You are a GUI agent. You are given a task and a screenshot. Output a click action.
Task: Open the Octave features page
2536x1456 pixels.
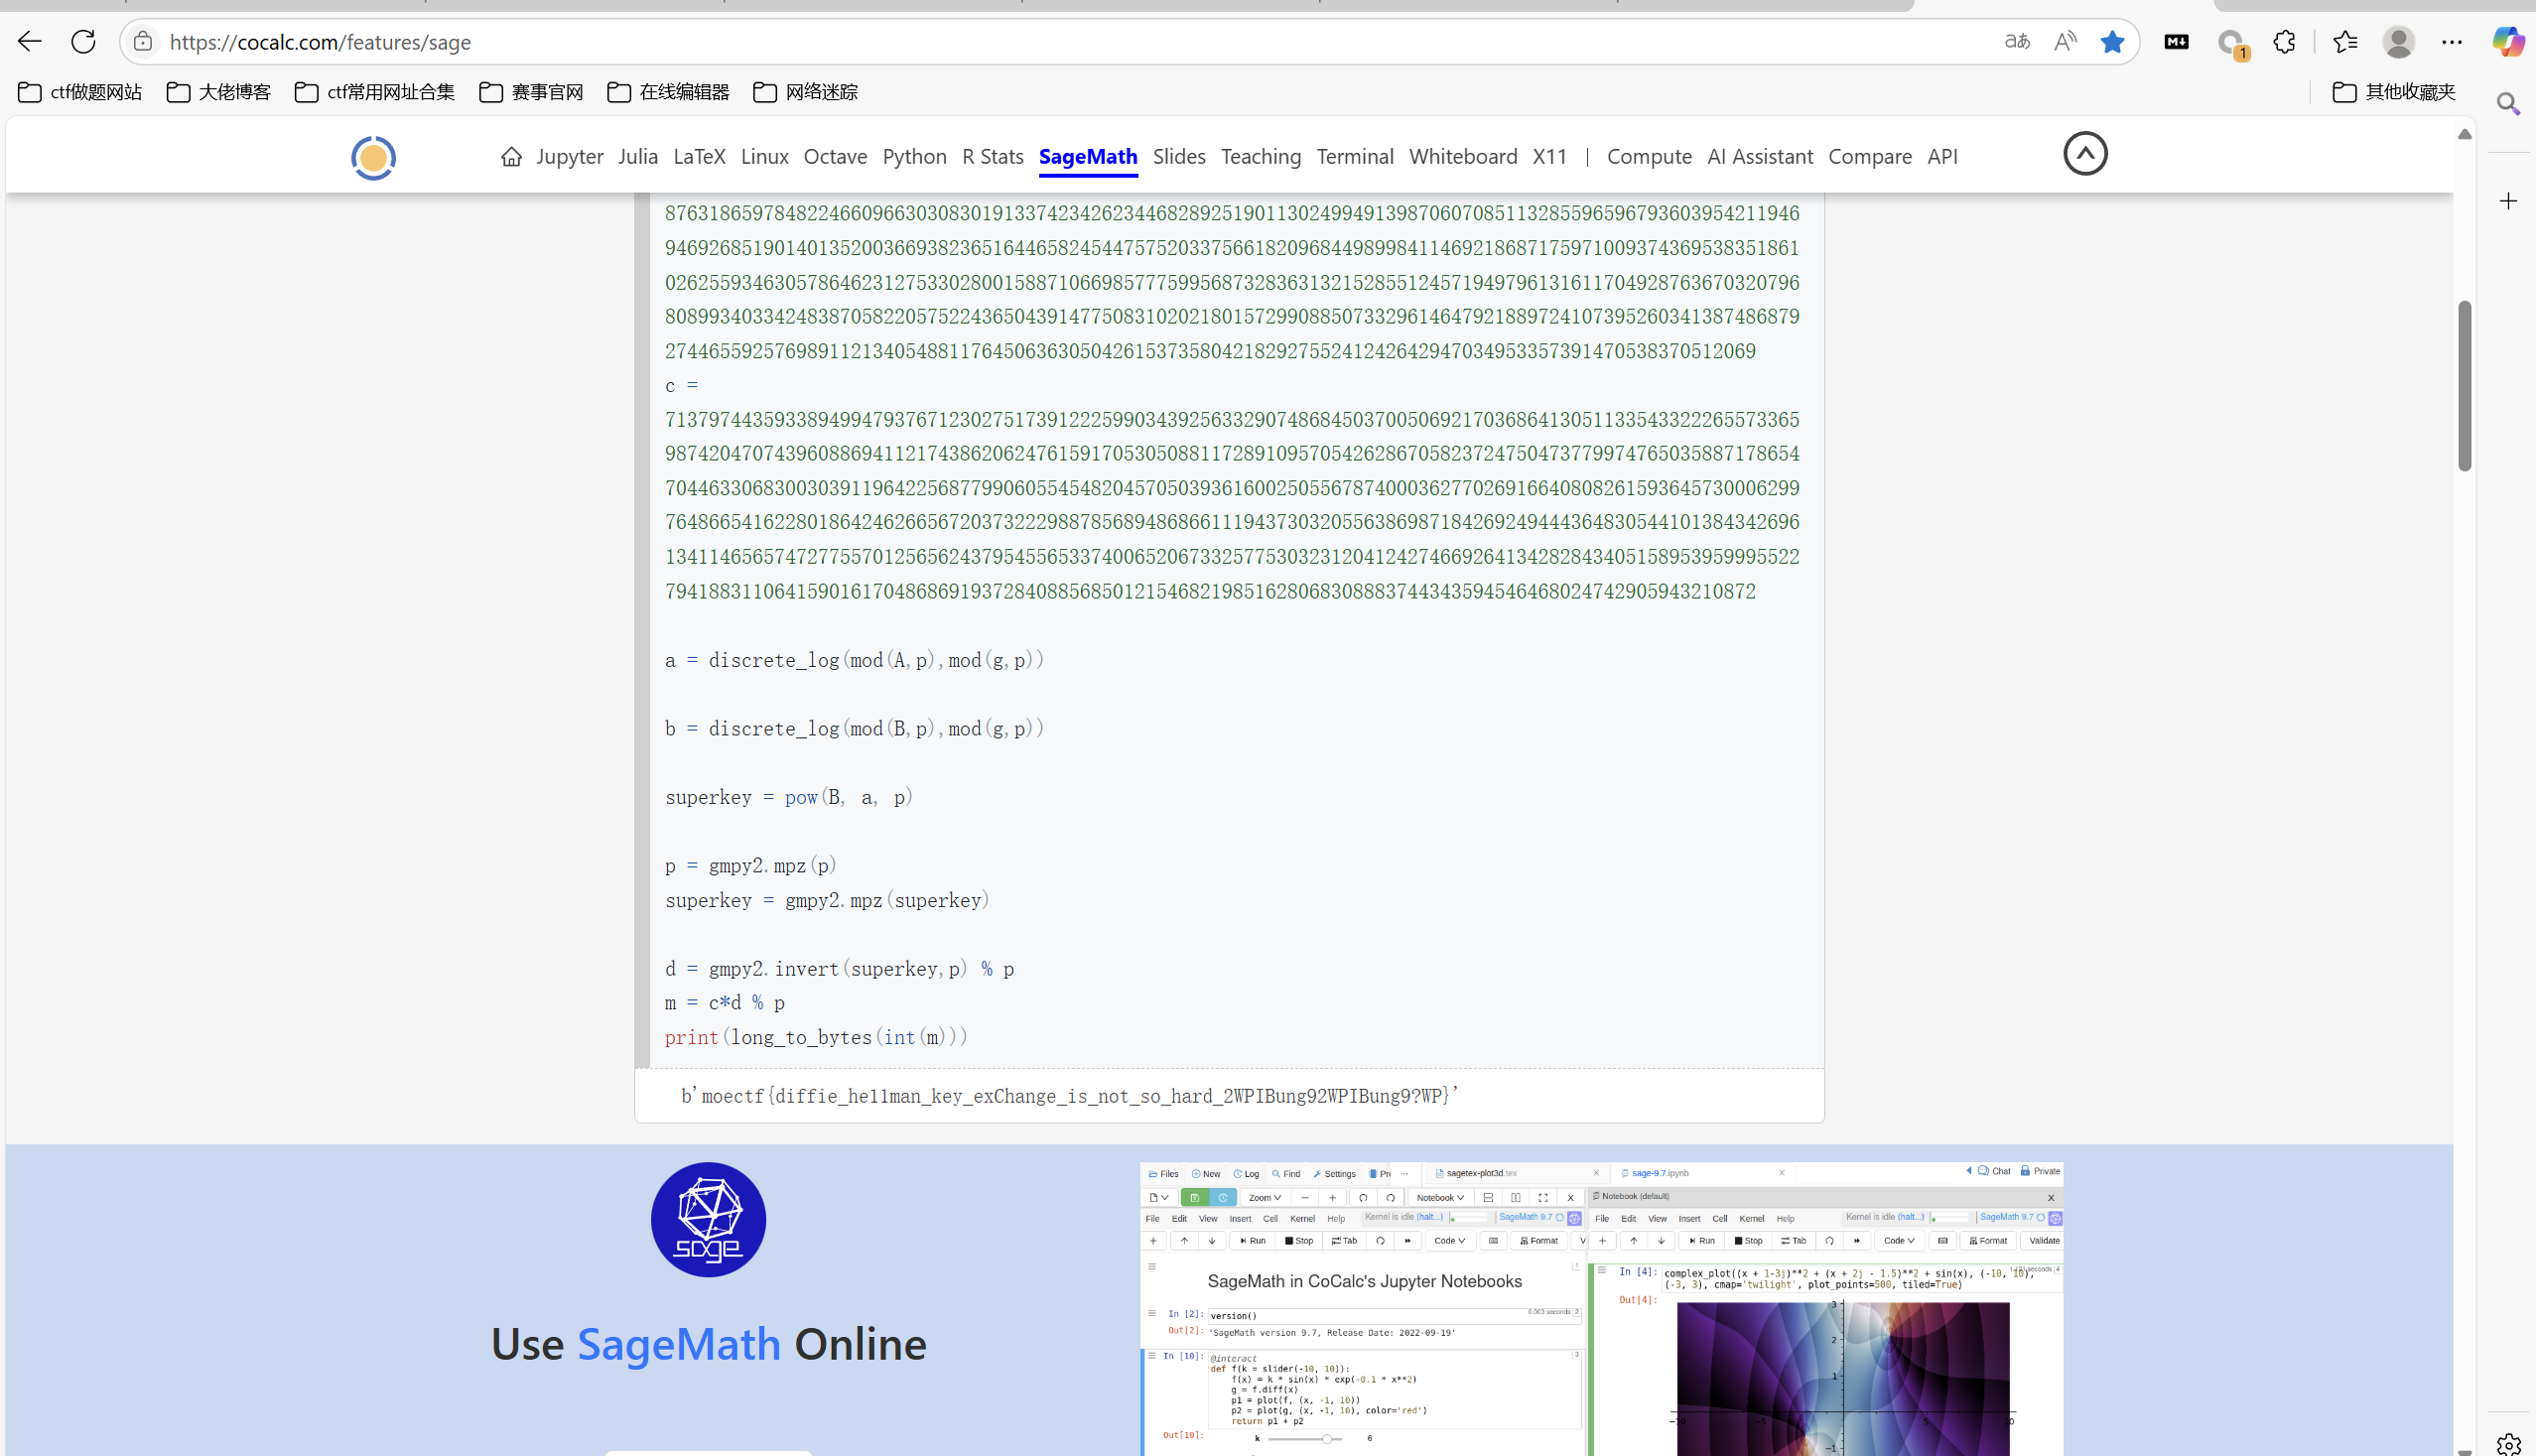click(x=835, y=157)
